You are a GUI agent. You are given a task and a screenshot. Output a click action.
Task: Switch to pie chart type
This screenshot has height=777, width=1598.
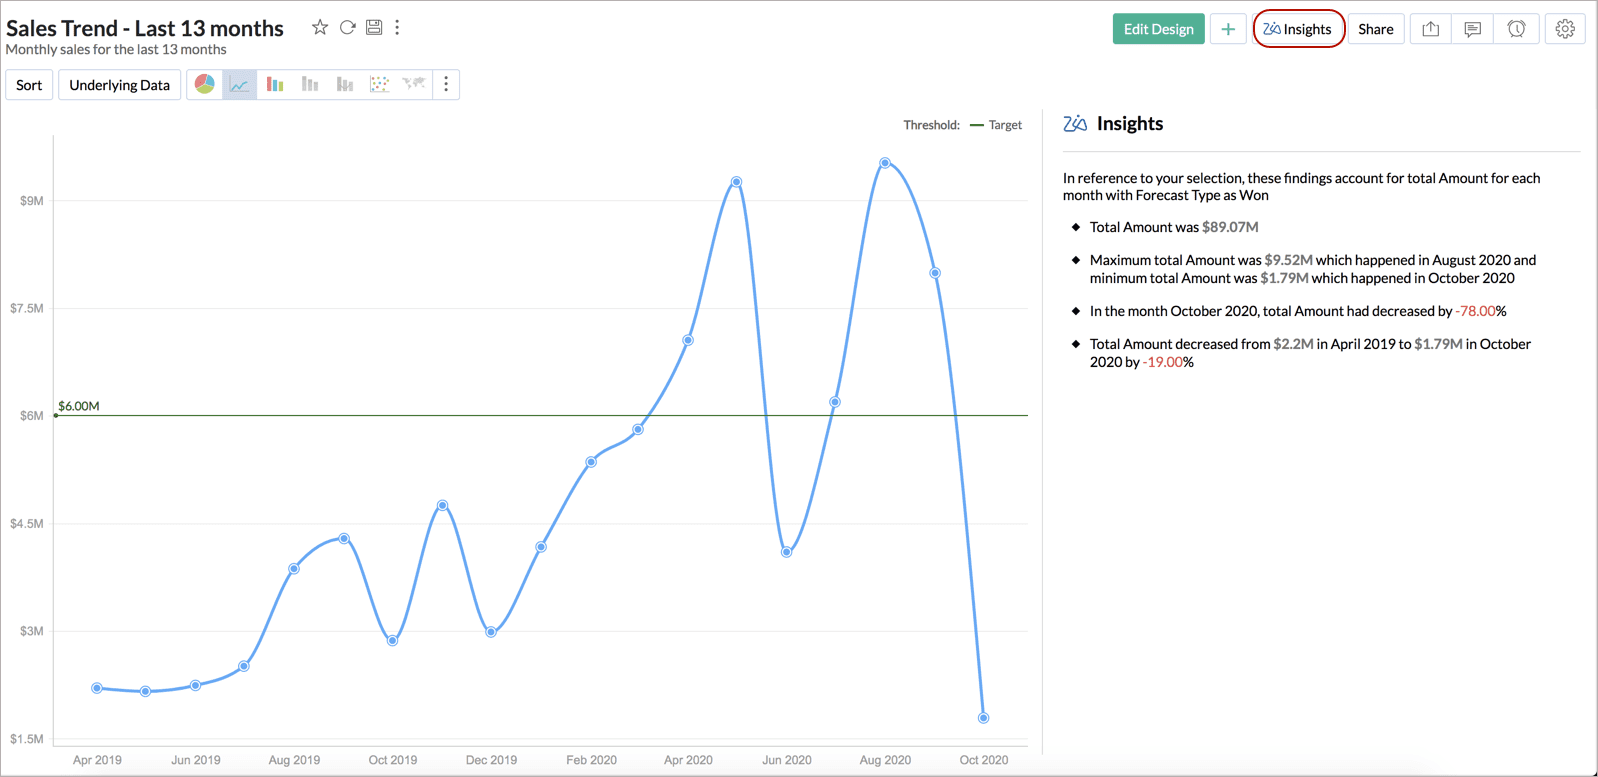(x=205, y=85)
